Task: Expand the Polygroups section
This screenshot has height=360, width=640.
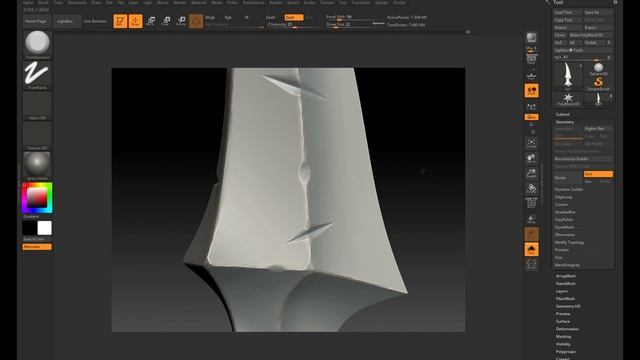Action: [x=566, y=351]
